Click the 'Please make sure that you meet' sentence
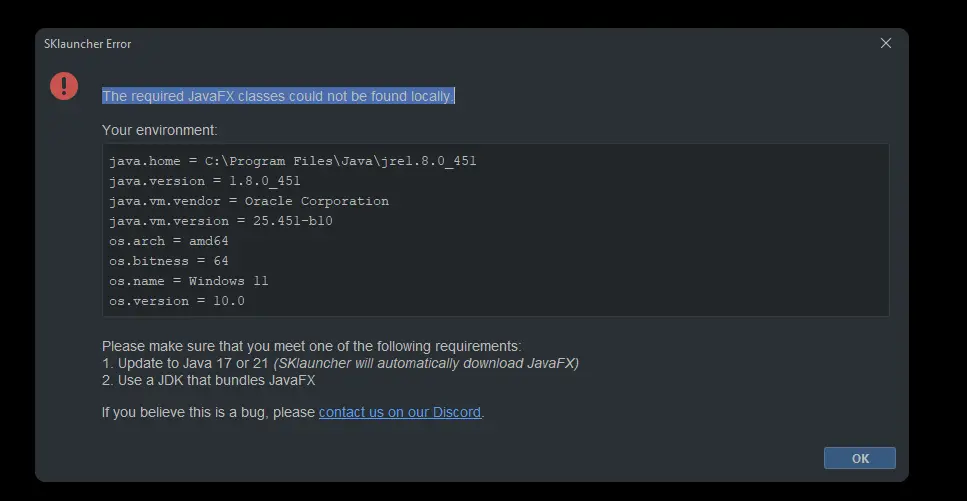Viewport: 967px width, 501px height. tap(311, 346)
